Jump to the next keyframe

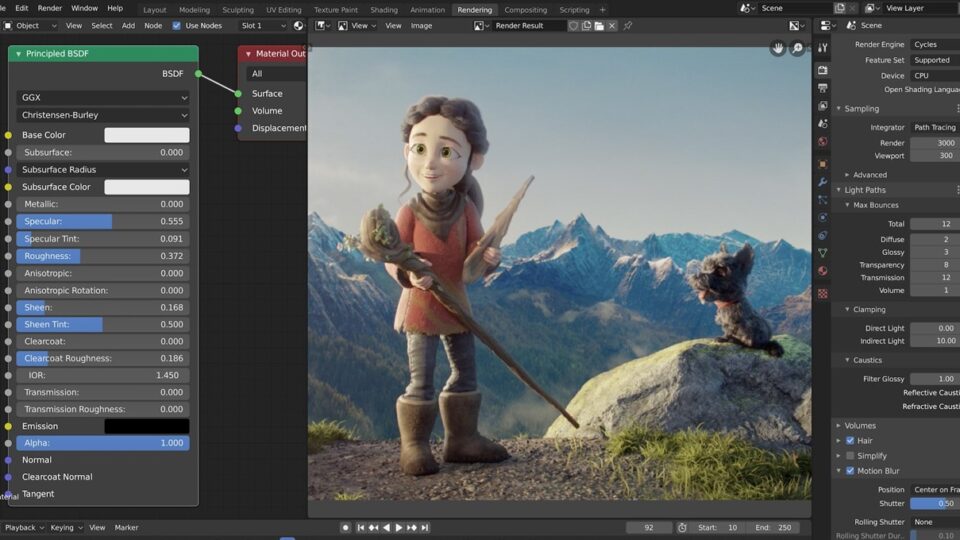tap(411, 527)
